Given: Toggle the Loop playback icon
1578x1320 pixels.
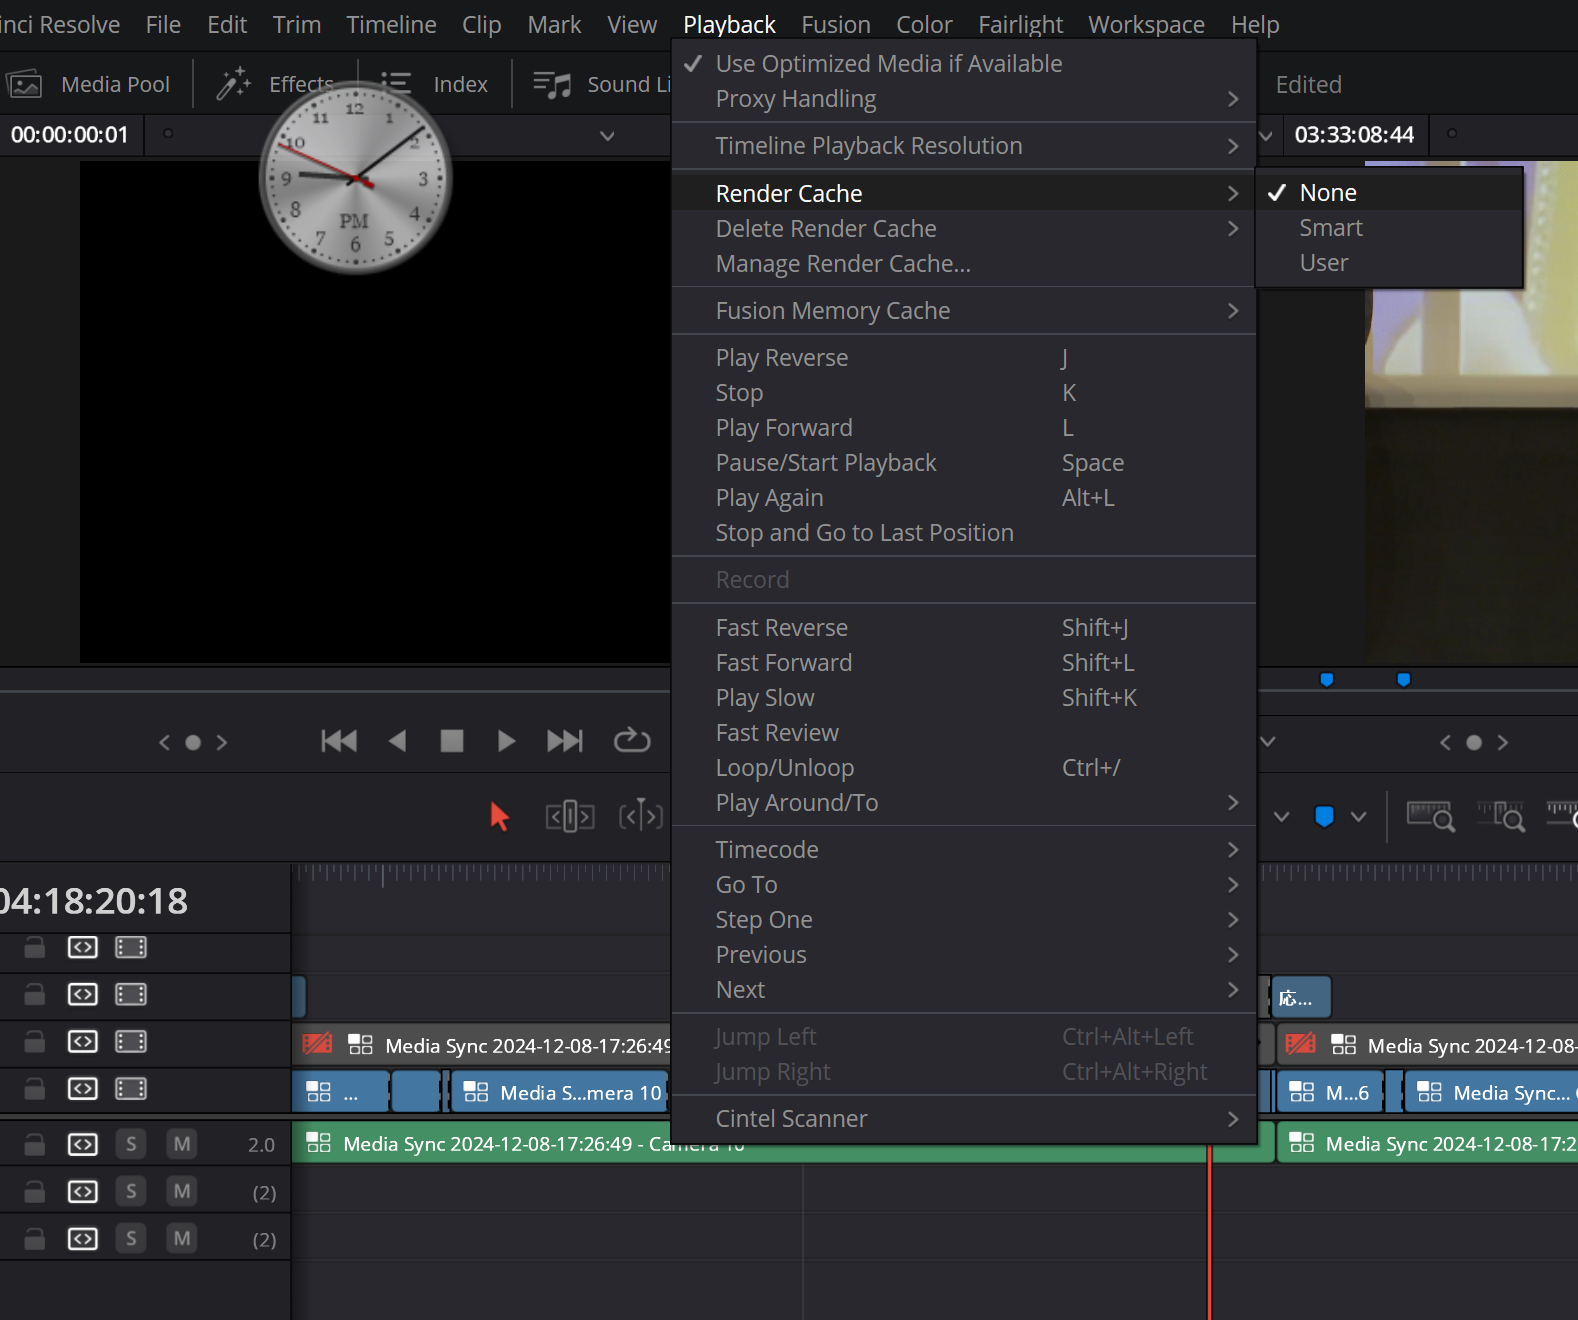Looking at the screenshot, I should pos(631,741).
